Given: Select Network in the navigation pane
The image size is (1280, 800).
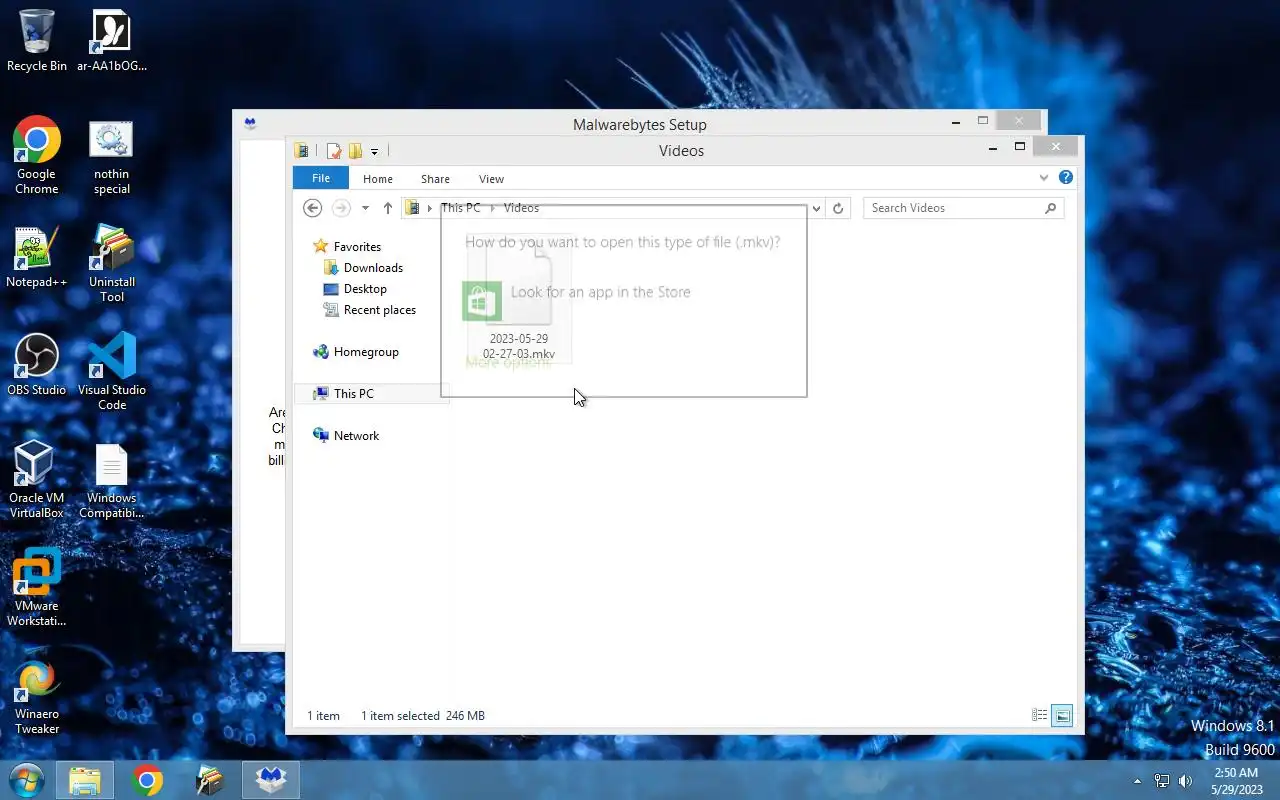Looking at the screenshot, I should [356, 436].
